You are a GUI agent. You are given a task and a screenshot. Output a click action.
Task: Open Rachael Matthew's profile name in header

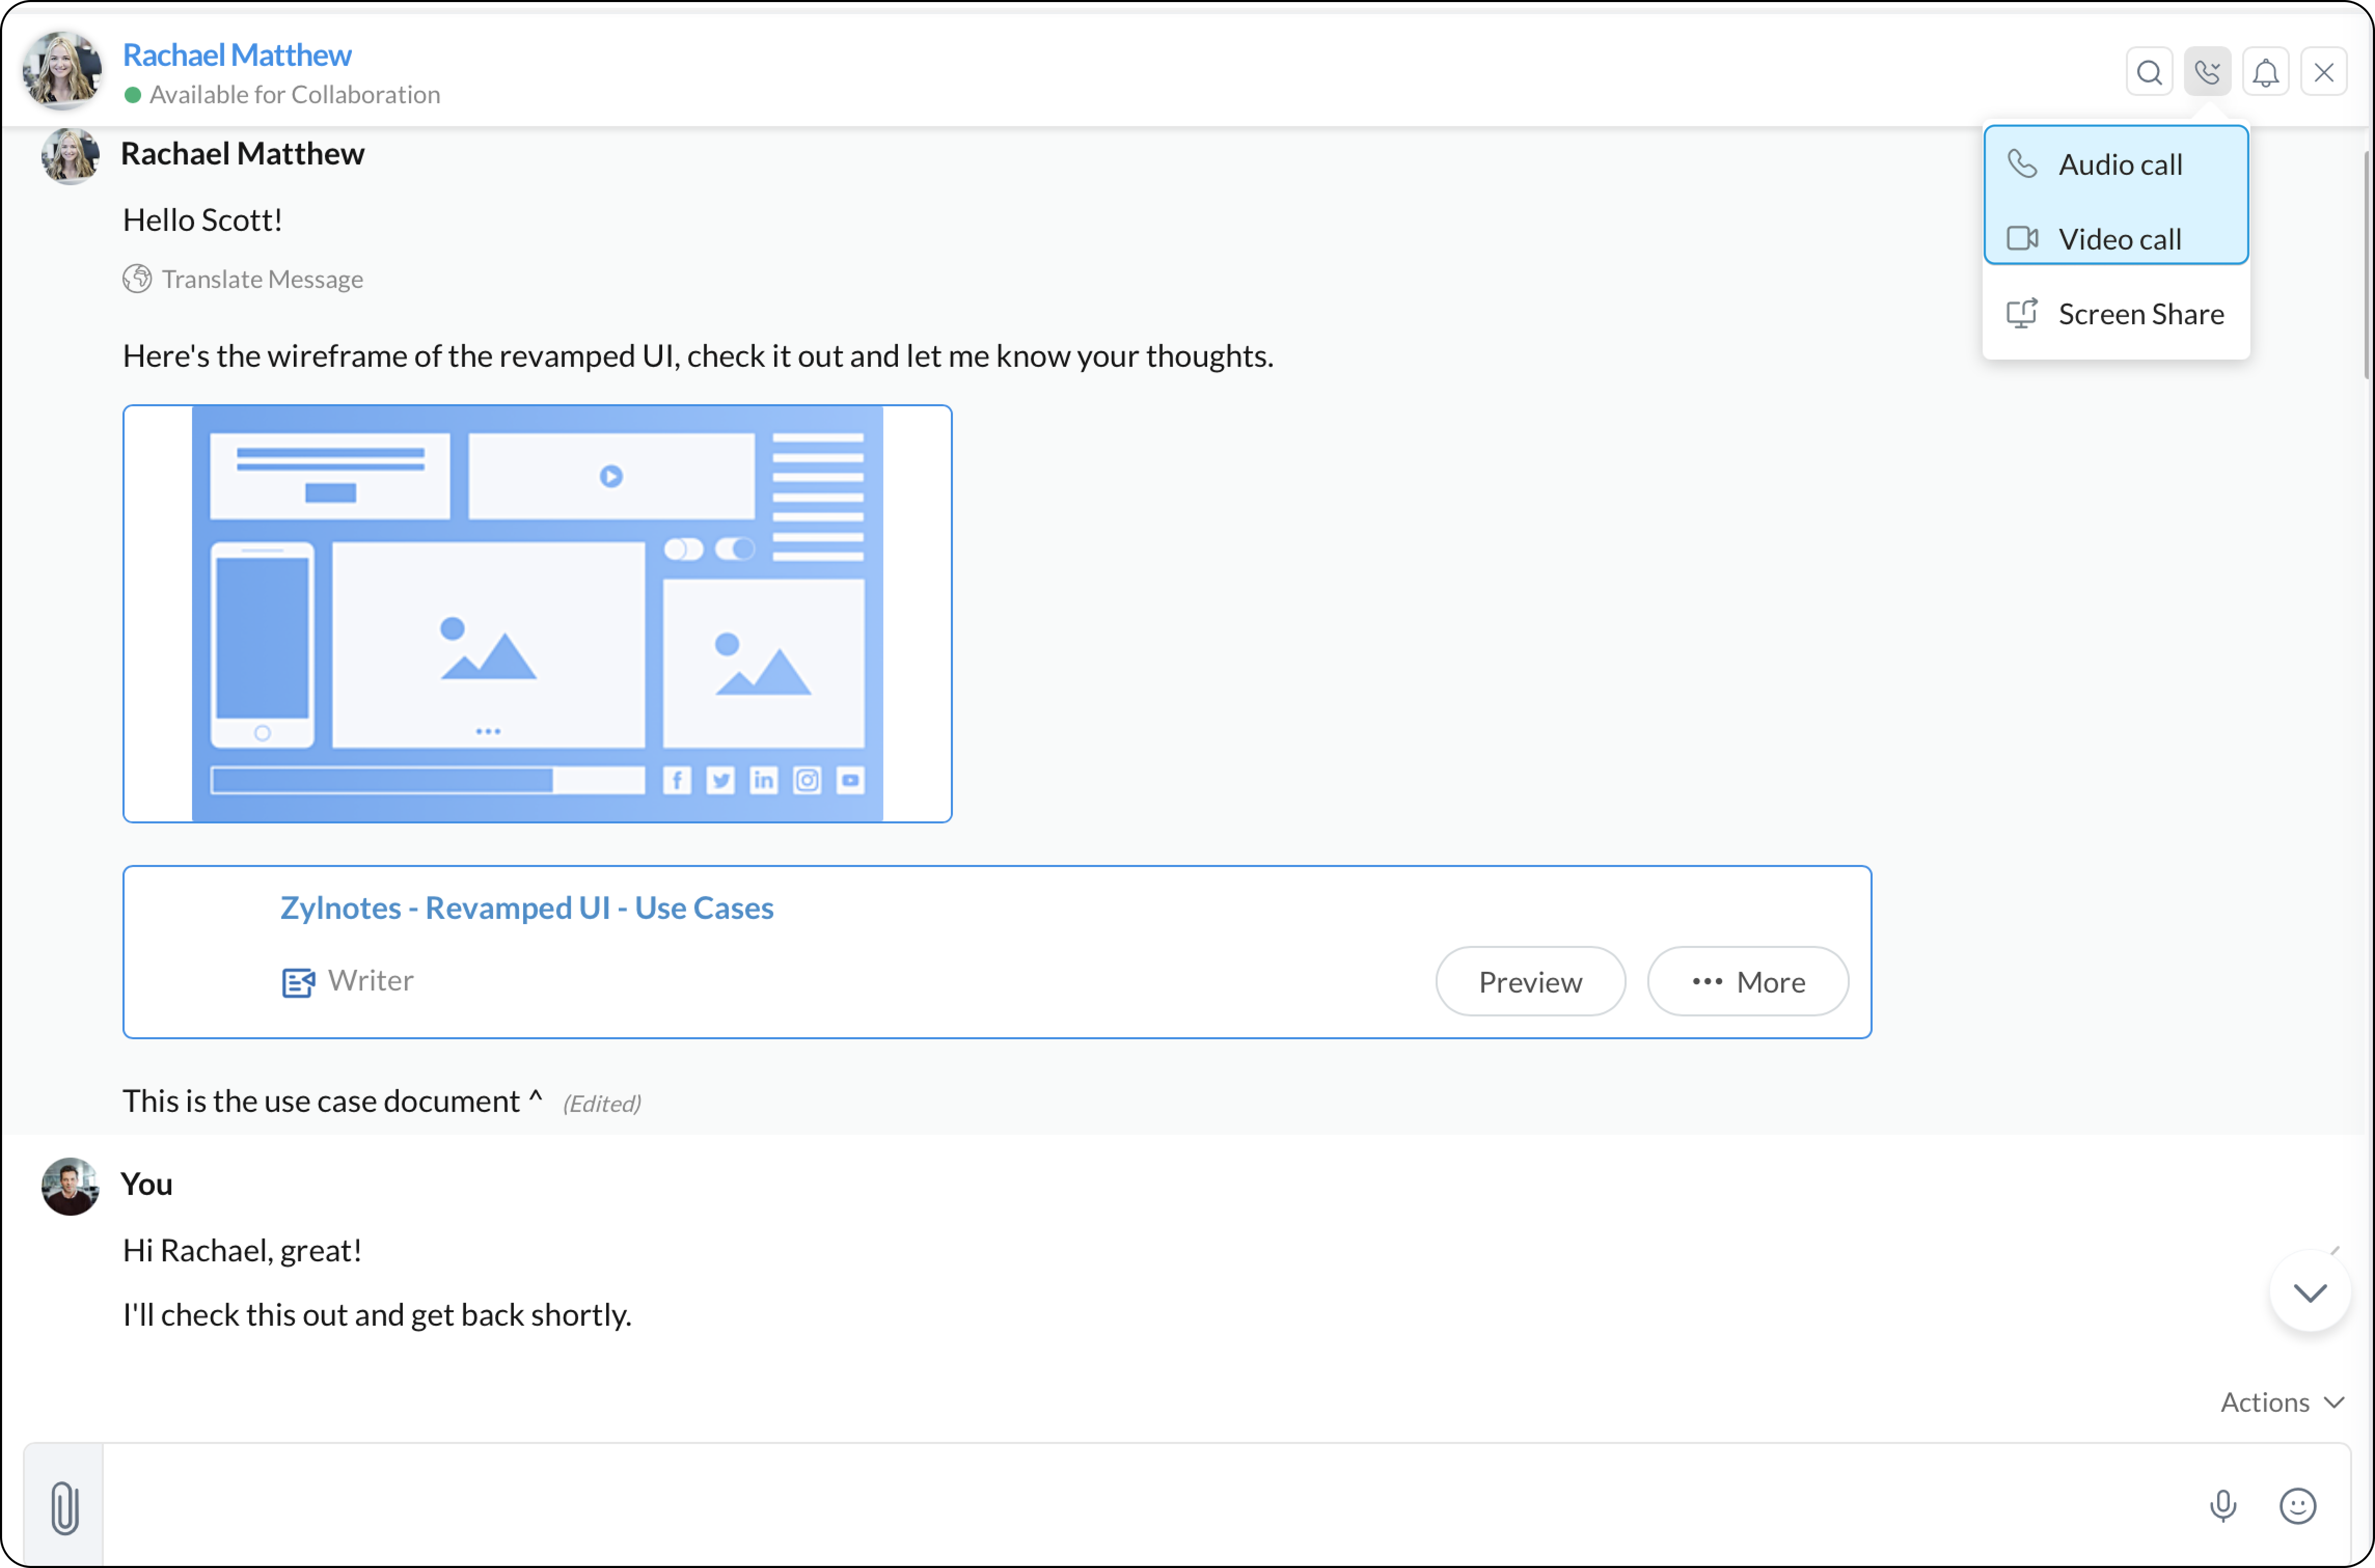coord(236,55)
